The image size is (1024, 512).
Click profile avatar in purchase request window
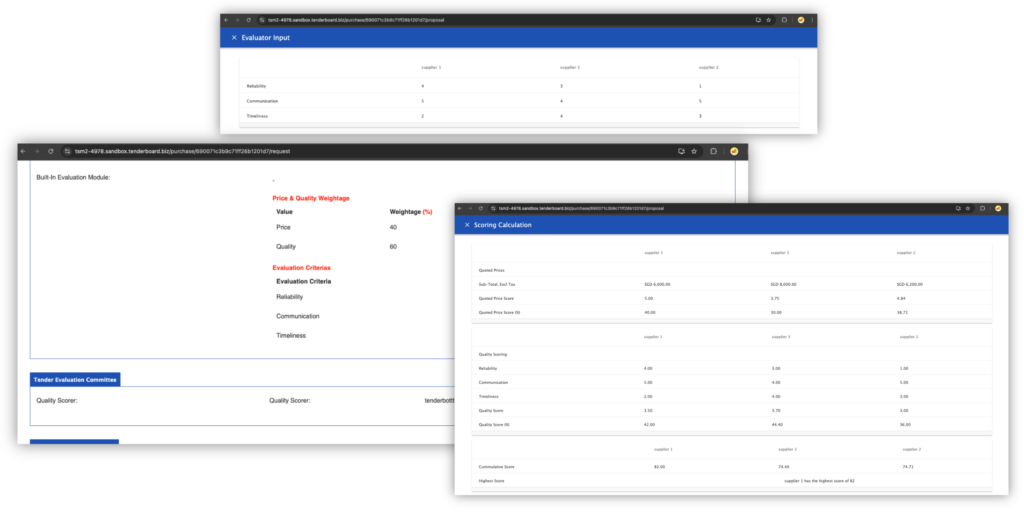pos(733,151)
